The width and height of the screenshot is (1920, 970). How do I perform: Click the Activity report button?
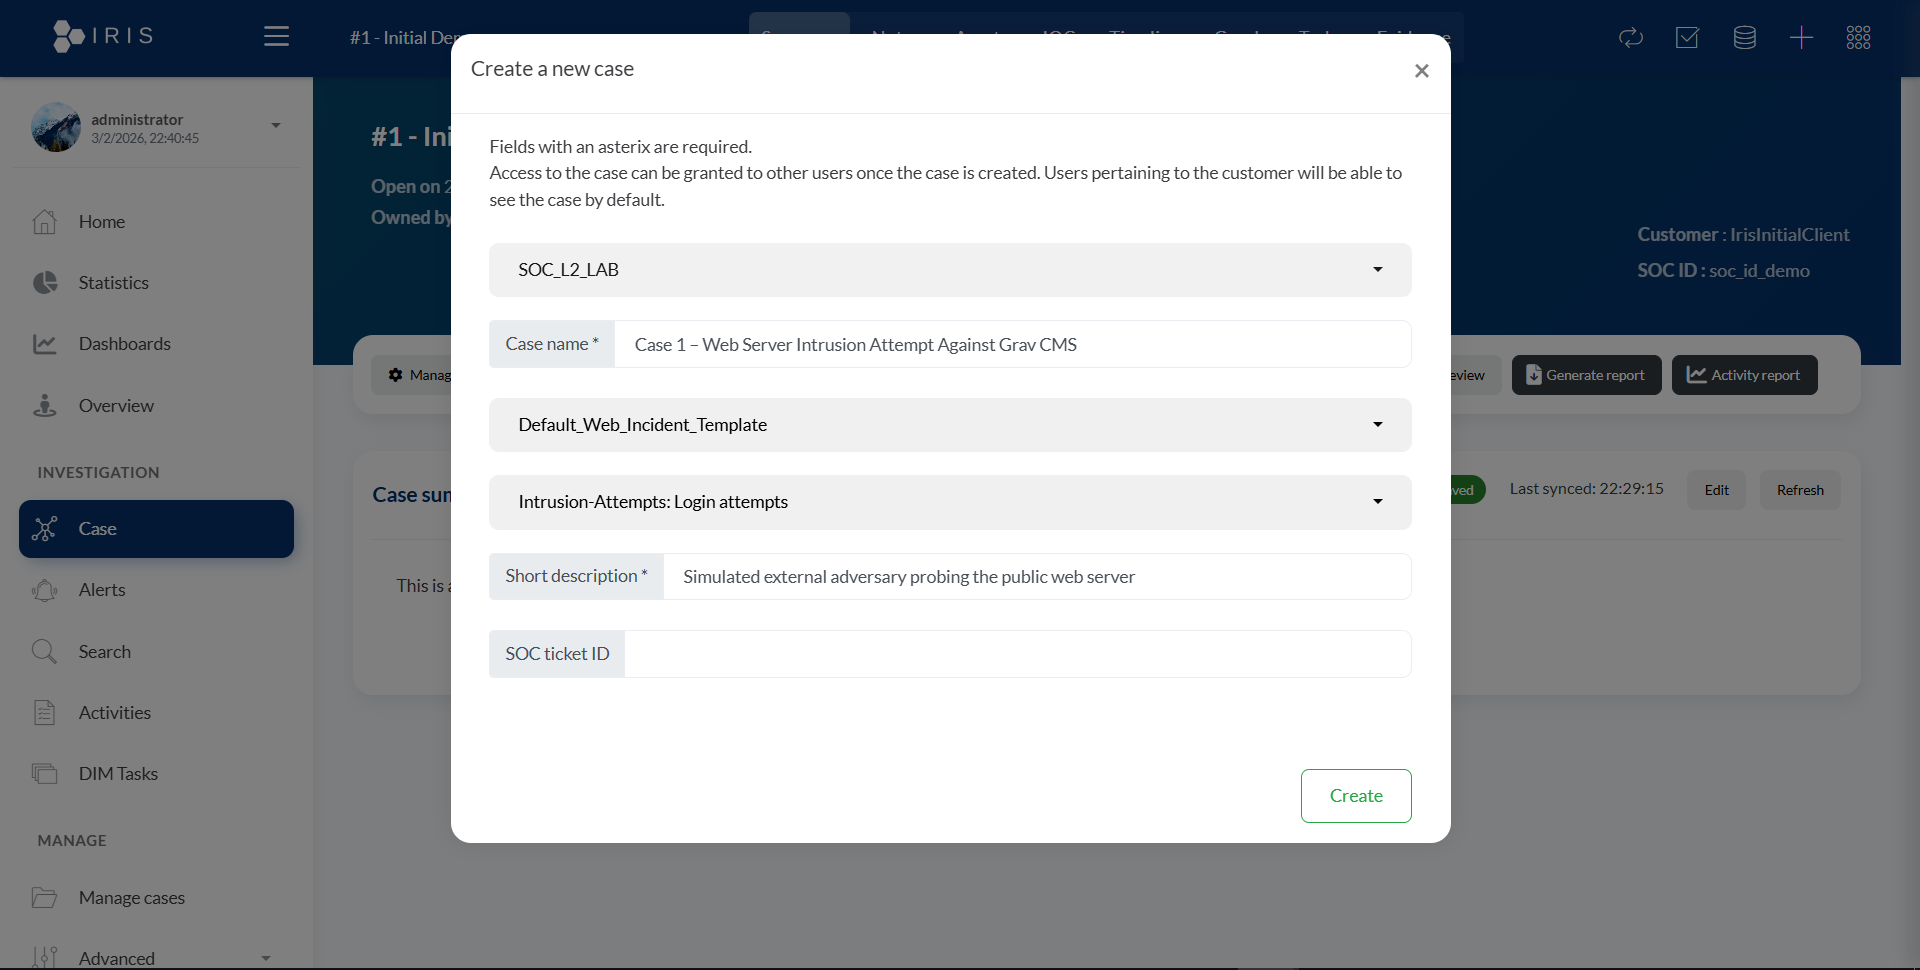tap(1744, 375)
